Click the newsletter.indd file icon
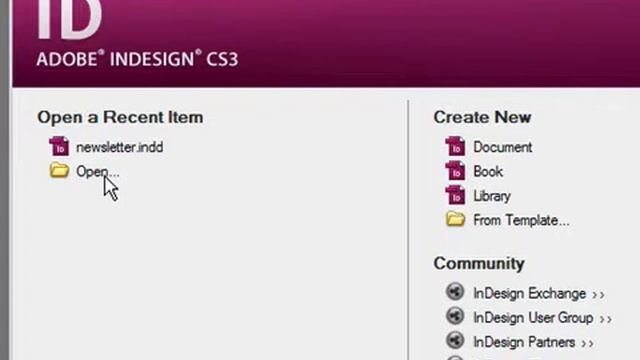 [59, 146]
